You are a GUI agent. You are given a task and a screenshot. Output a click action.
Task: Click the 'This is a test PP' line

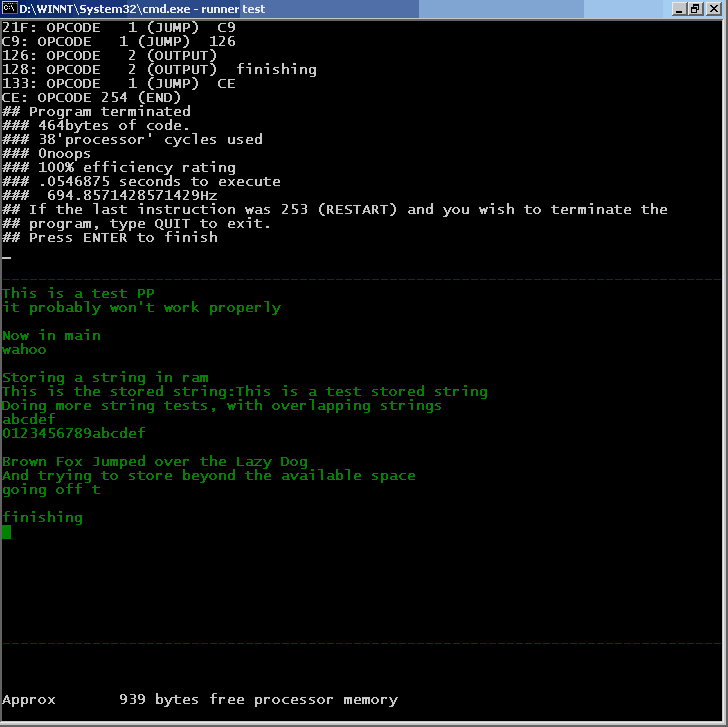click(x=78, y=293)
